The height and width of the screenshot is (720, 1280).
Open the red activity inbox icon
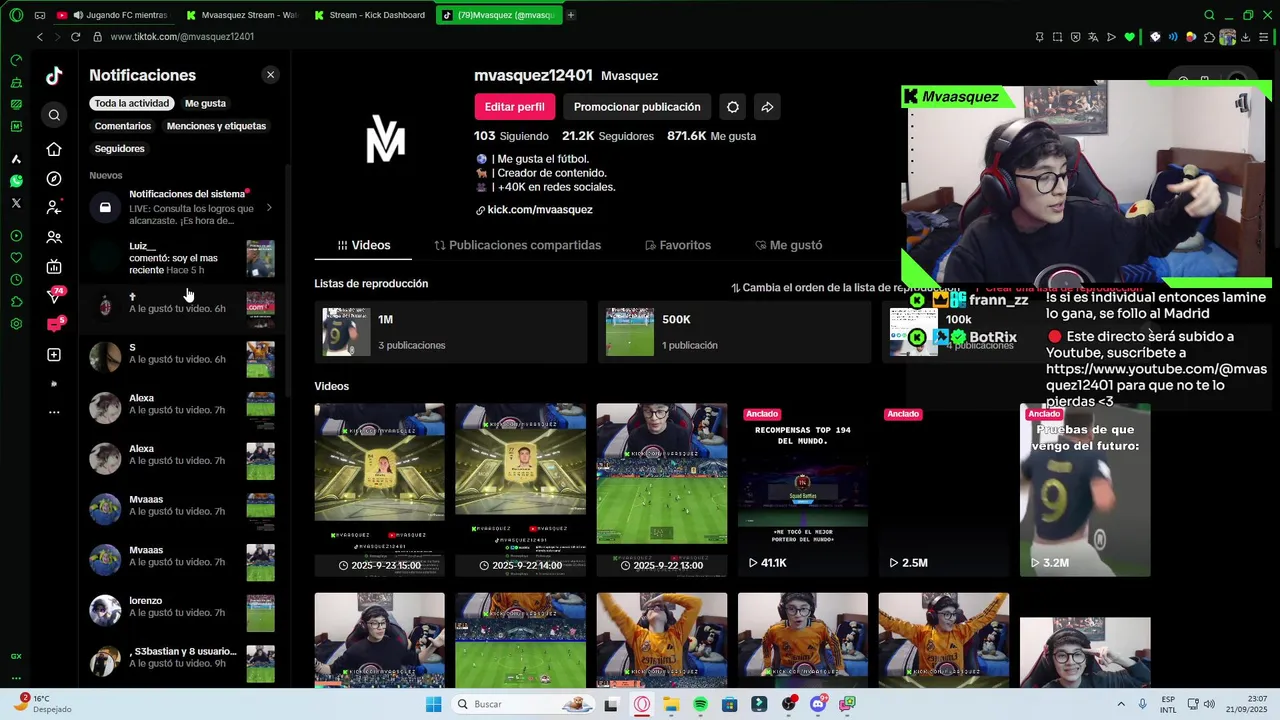pyautogui.click(x=55, y=324)
